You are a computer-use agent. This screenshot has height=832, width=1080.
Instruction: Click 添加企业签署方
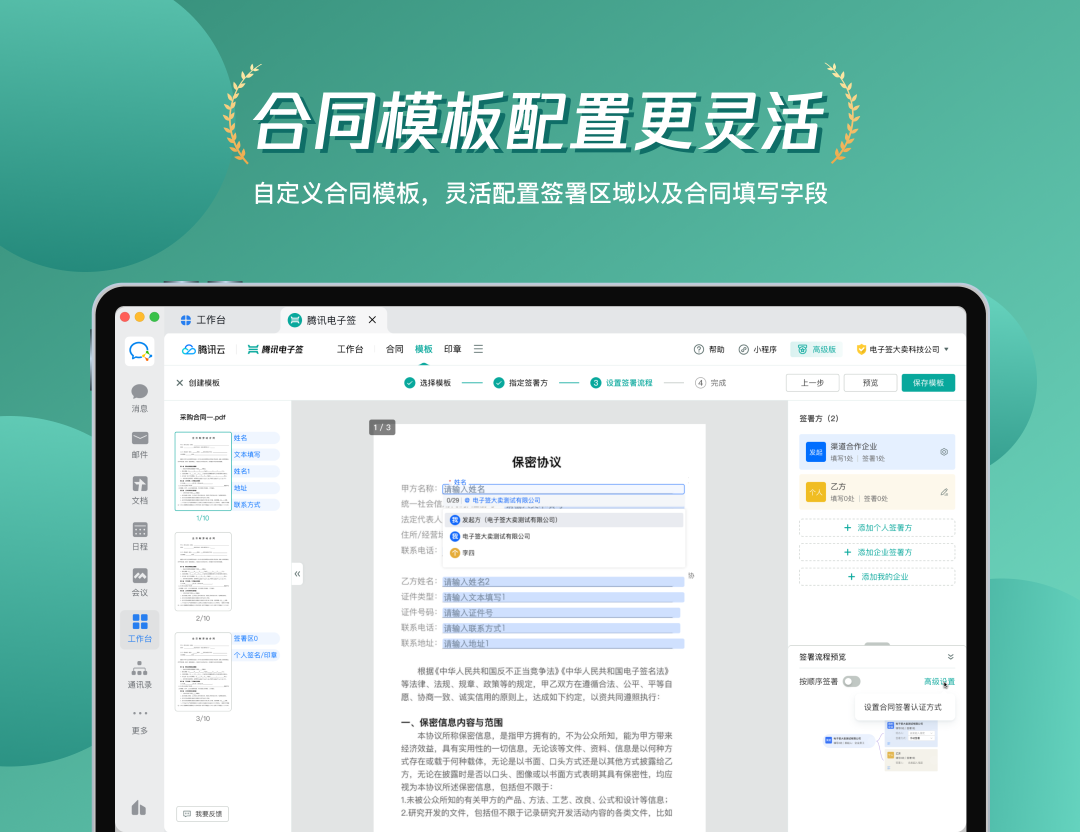pyautogui.click(x=878, y=552)
